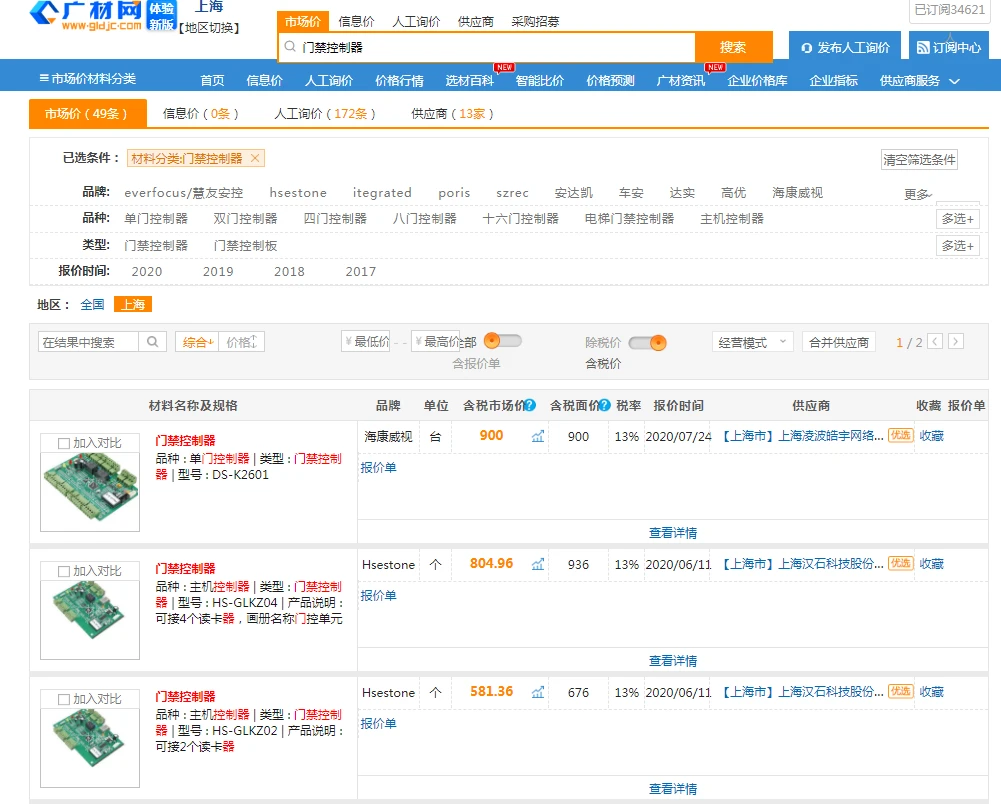Go to next results page arrow
Viewport: 1001px width, 804px height.
[956, 342]
